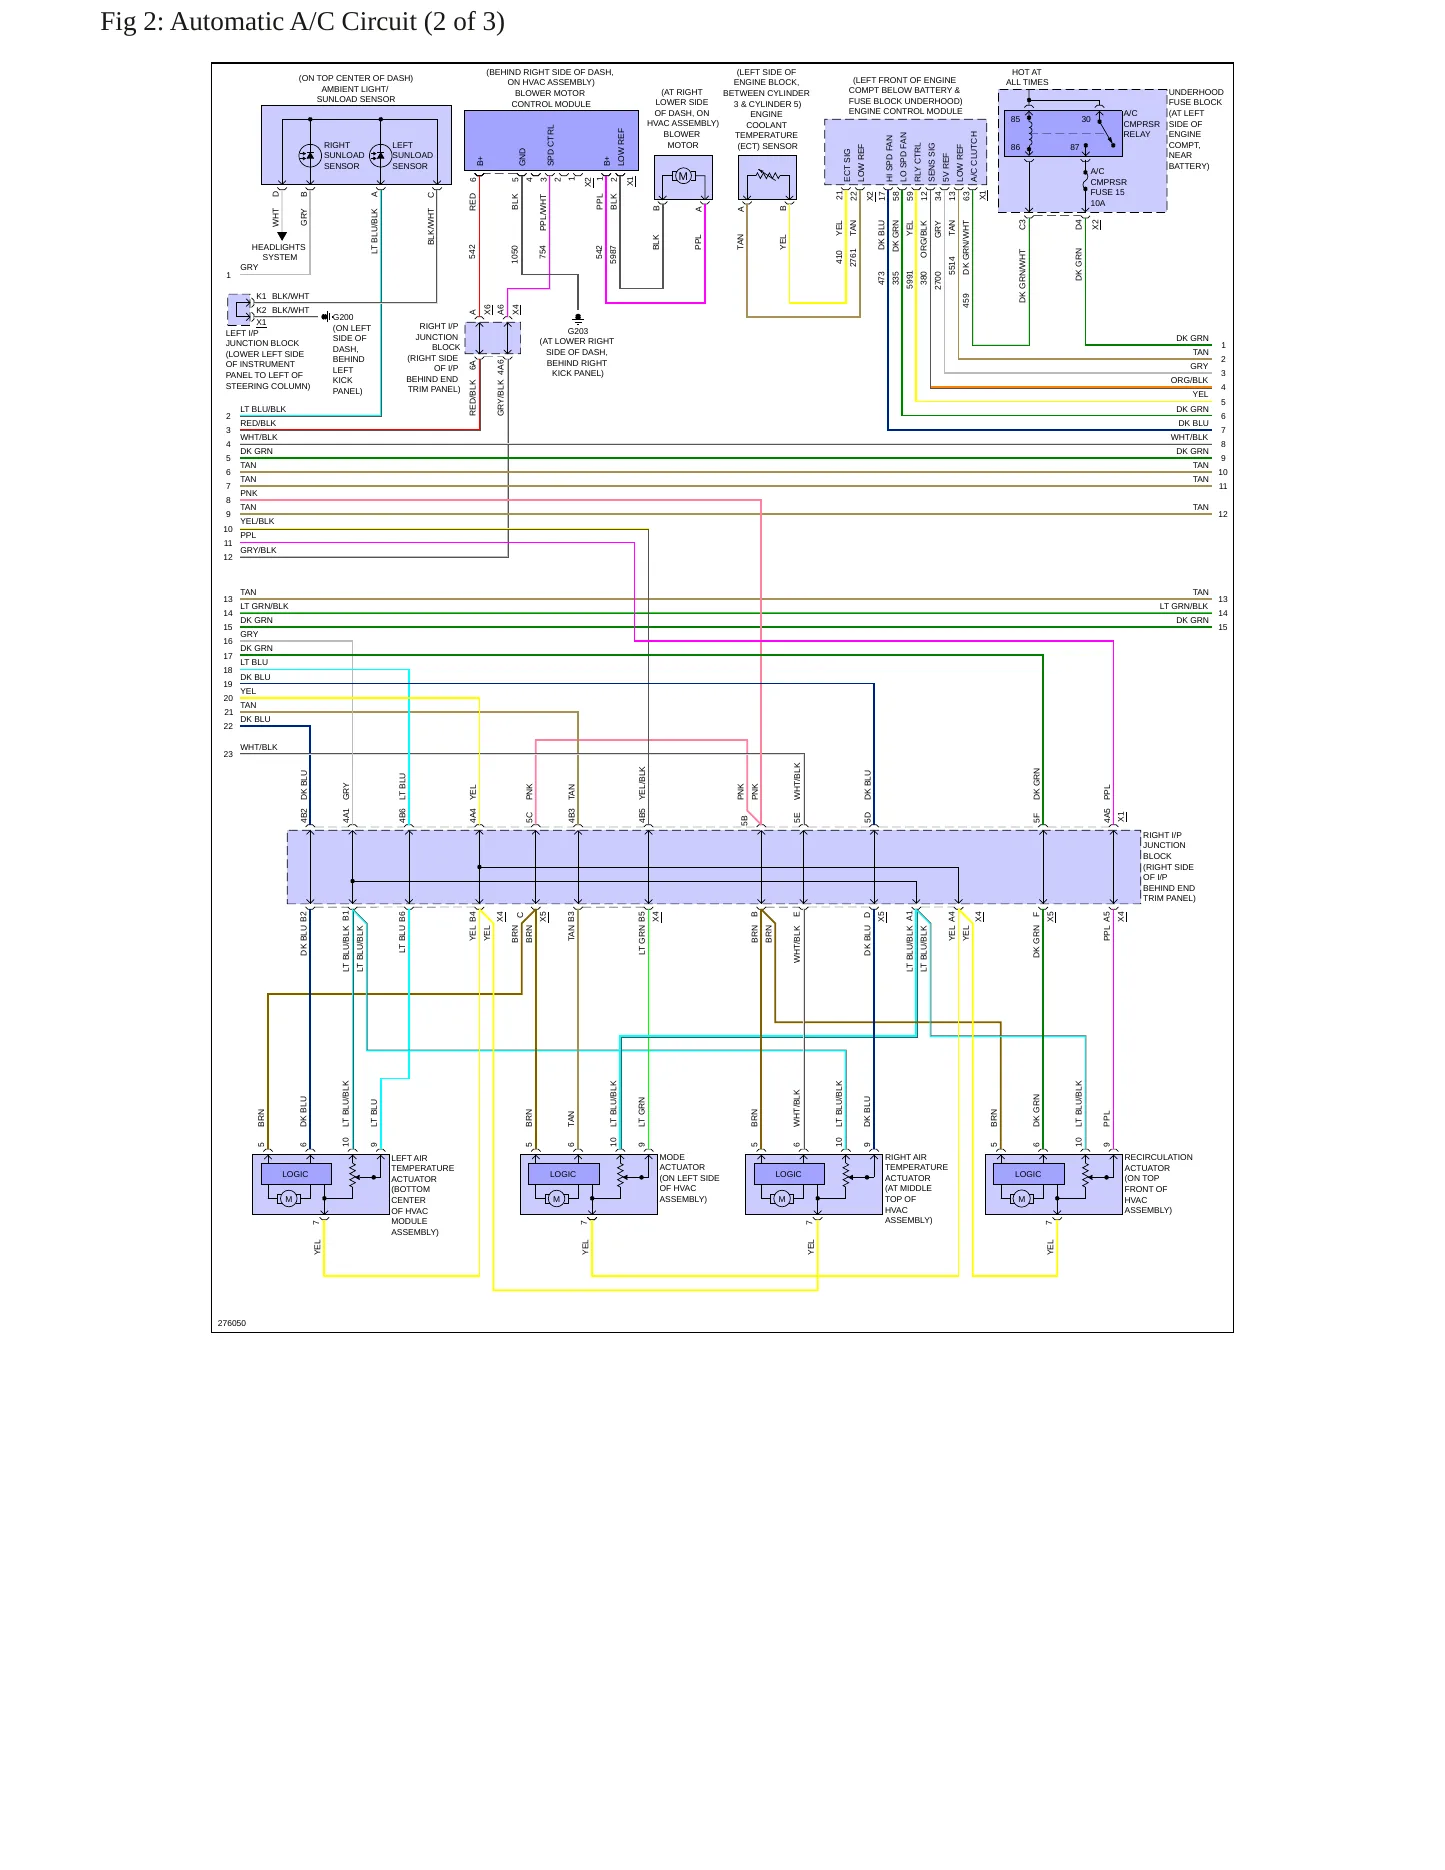
Task: Click the LOGIC block of recirculation actuator
Action: [x=1028, y=1174]
